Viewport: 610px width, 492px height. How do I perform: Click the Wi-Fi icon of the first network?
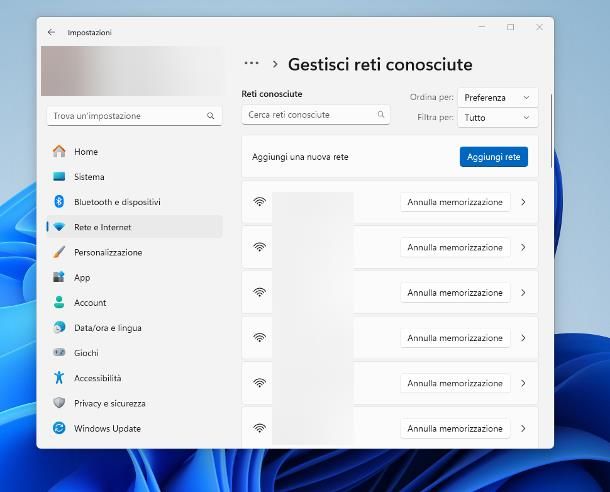click(259, 201)
